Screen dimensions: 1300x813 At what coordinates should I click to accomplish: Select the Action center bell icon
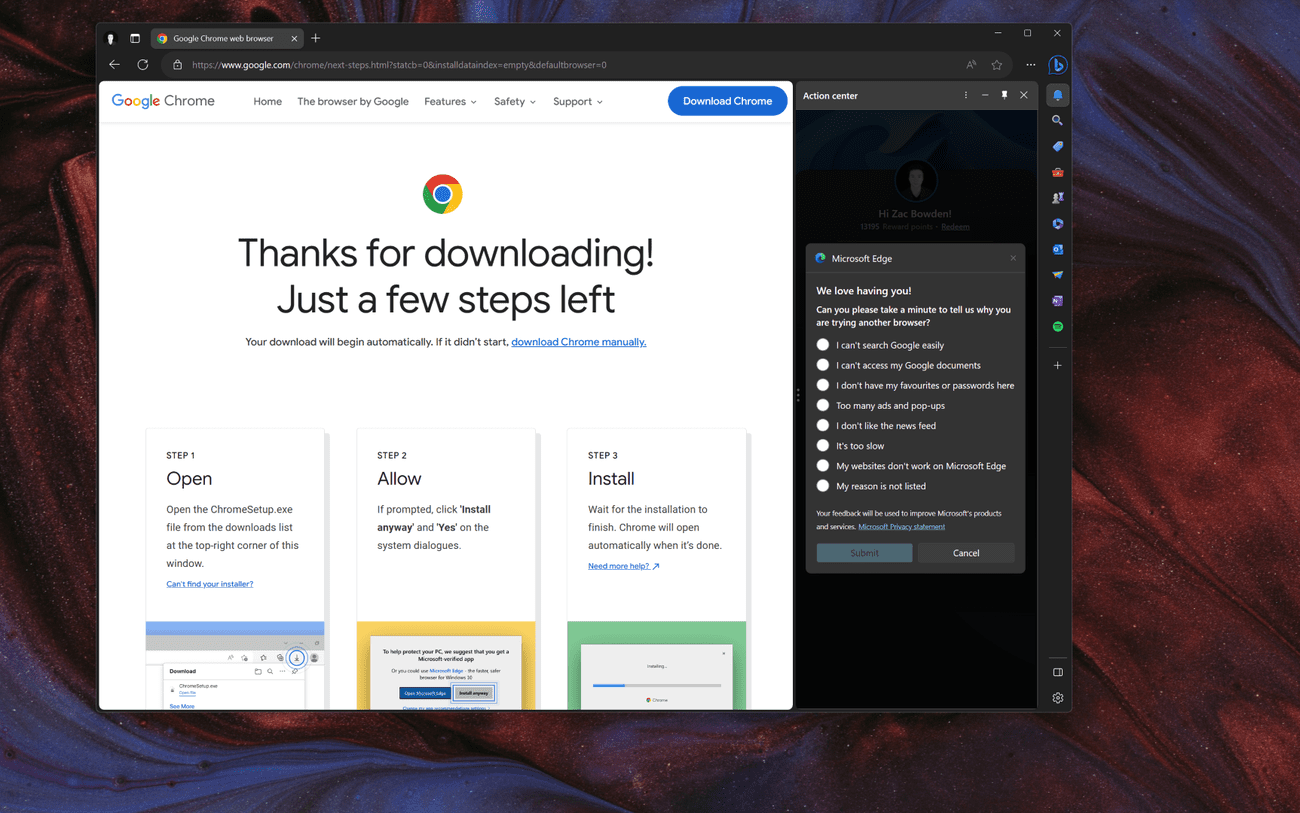(1057, 94)
